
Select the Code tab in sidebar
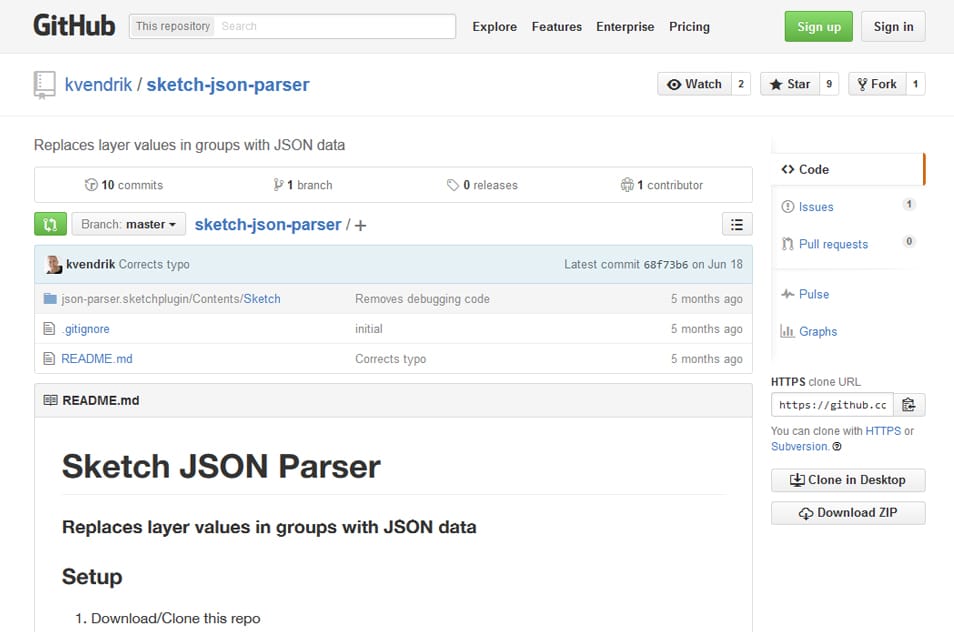pos(848,170)
